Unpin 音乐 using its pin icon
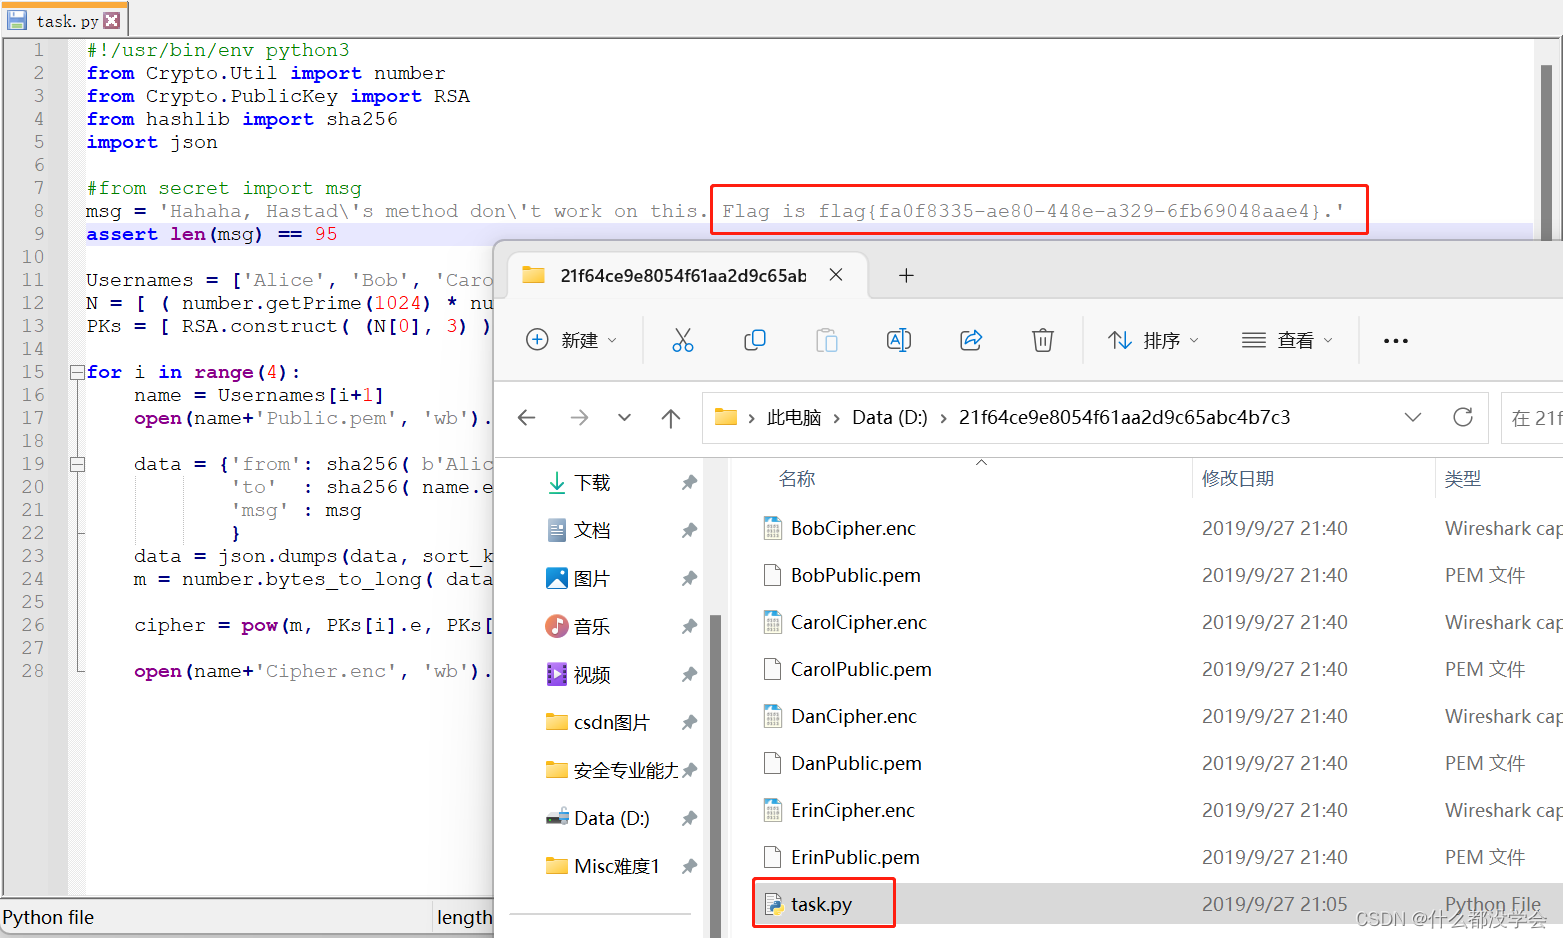The width and height of the screenshot is (1563, 938). click(x=689, y=627)
